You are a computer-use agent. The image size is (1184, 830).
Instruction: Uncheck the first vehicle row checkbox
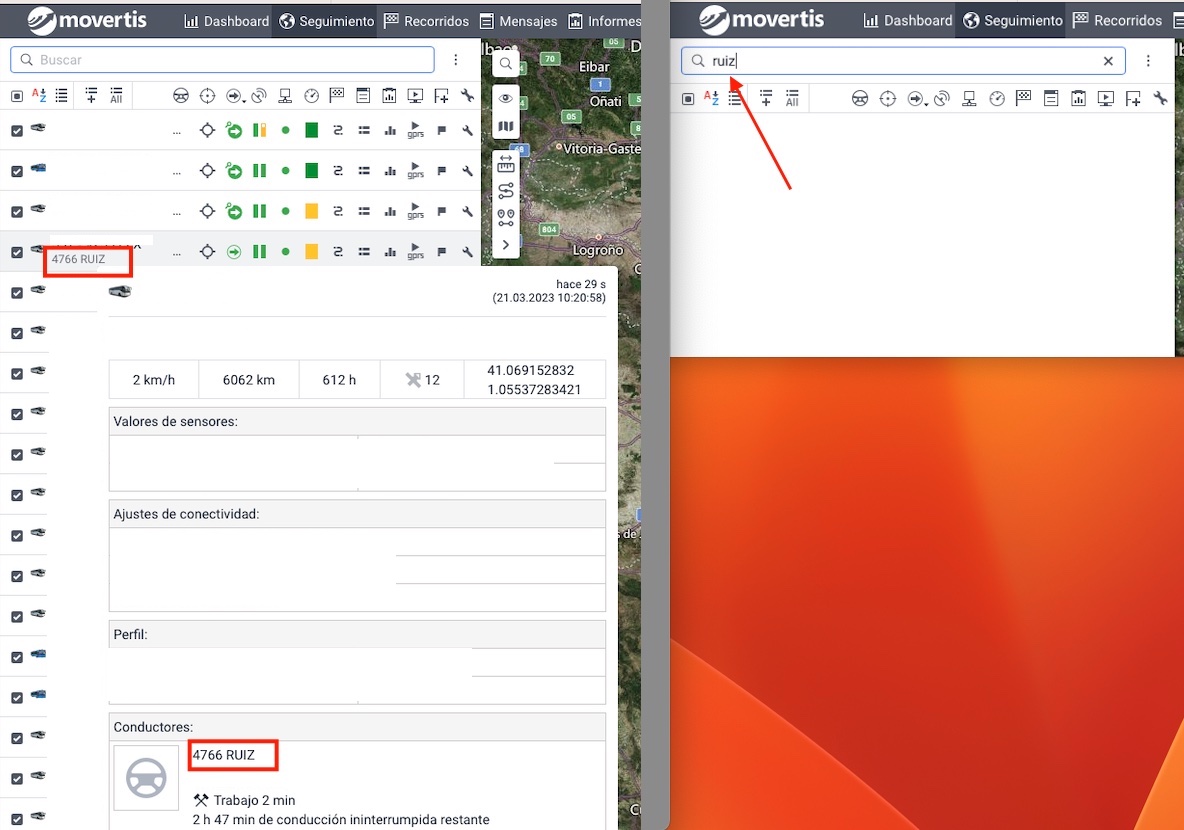(17, 131)
